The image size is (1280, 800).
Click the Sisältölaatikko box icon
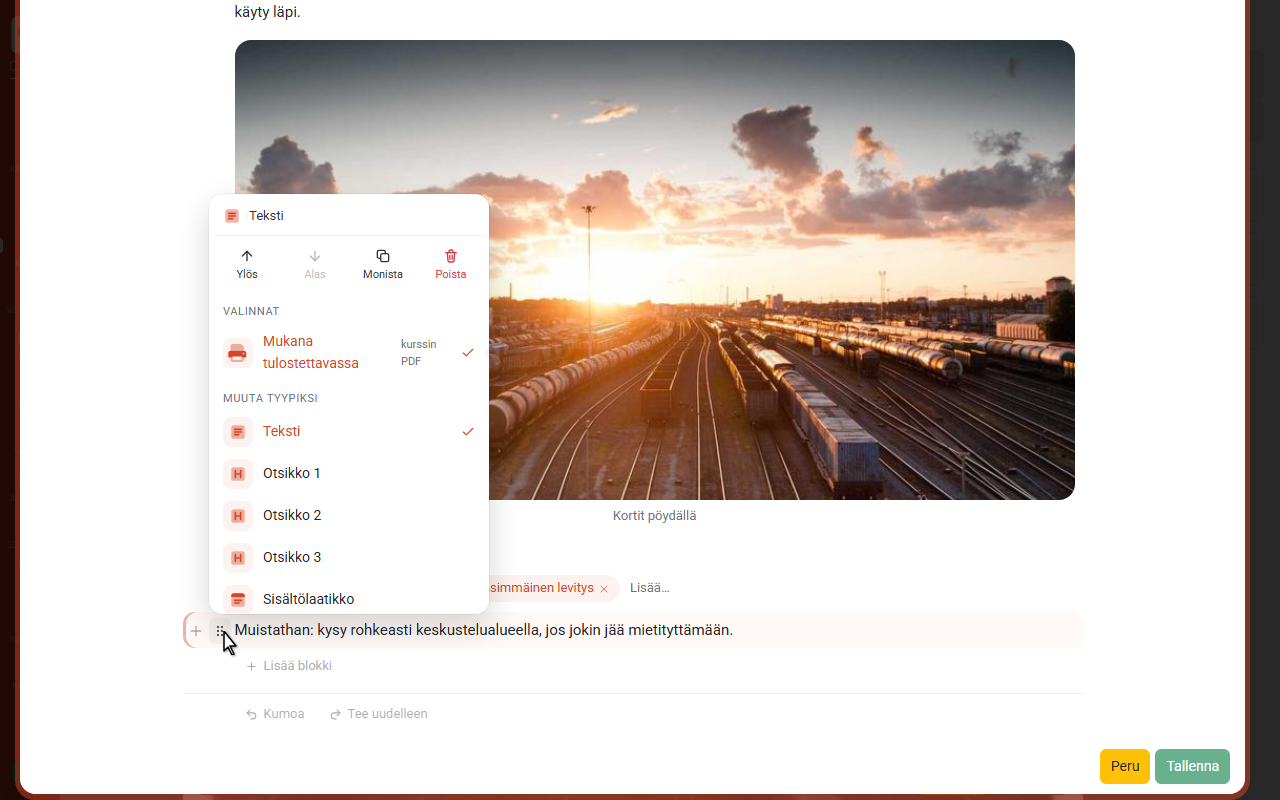pyautogui.click(x=238, y=599)
